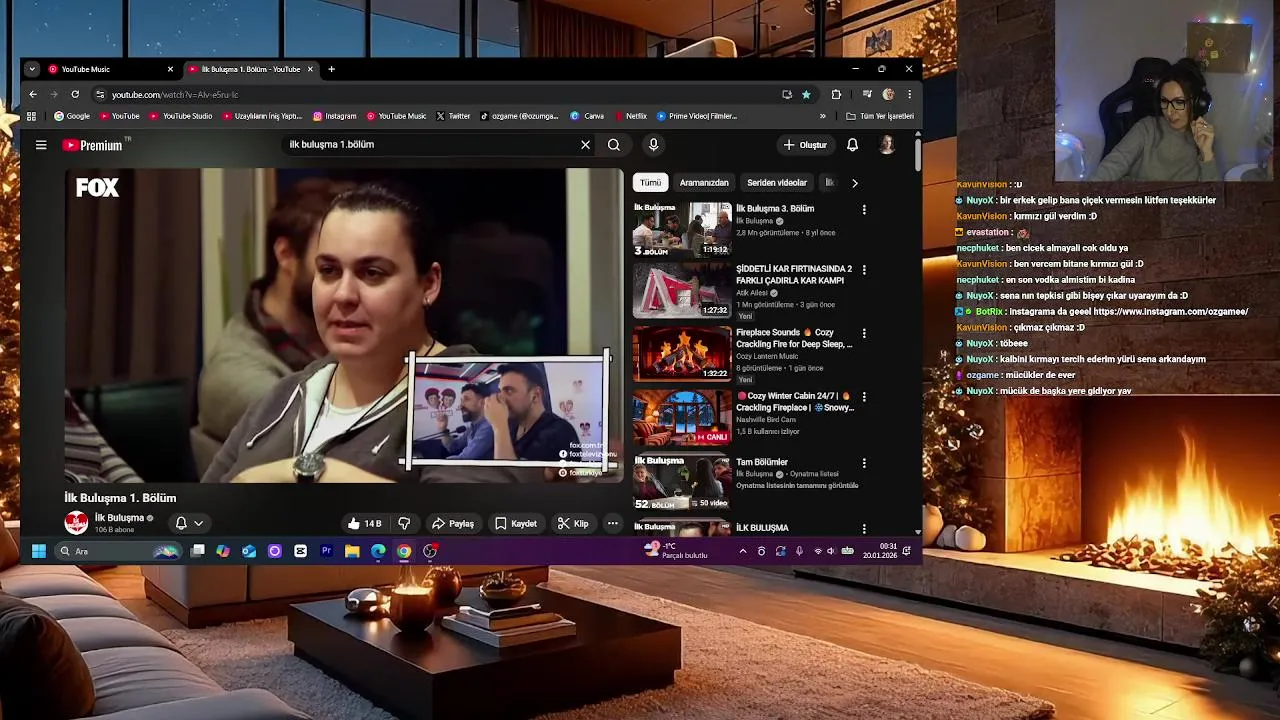Open a new Chrome tab
The width and height of the screenshot is (1280, 720).
tap(331, 69)
